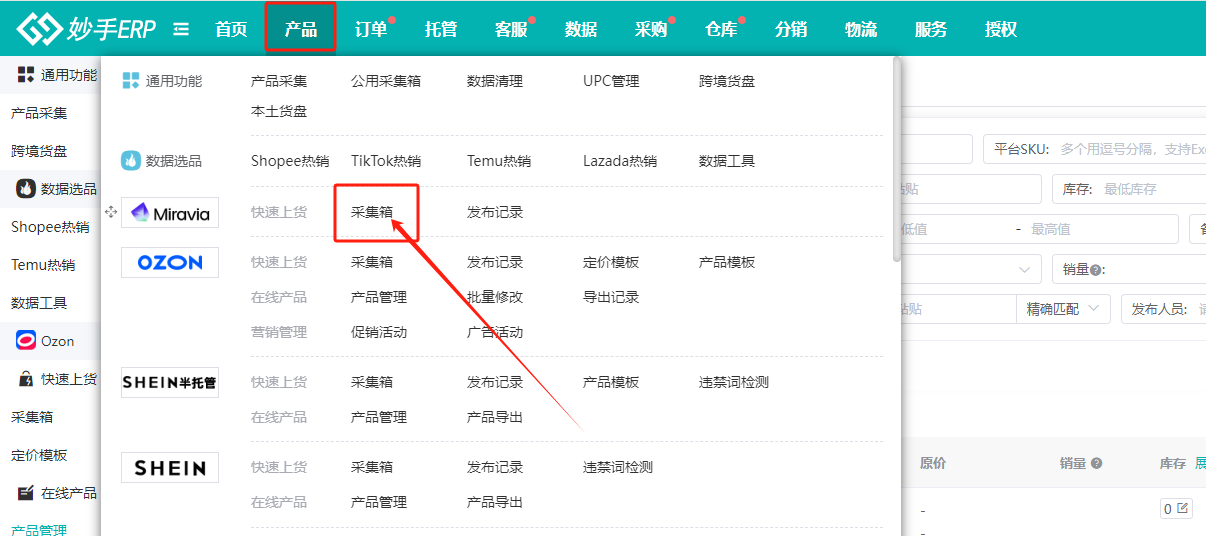
Task: Click the 库存 最低库存 input field
Action: (x=1129, y=189)
